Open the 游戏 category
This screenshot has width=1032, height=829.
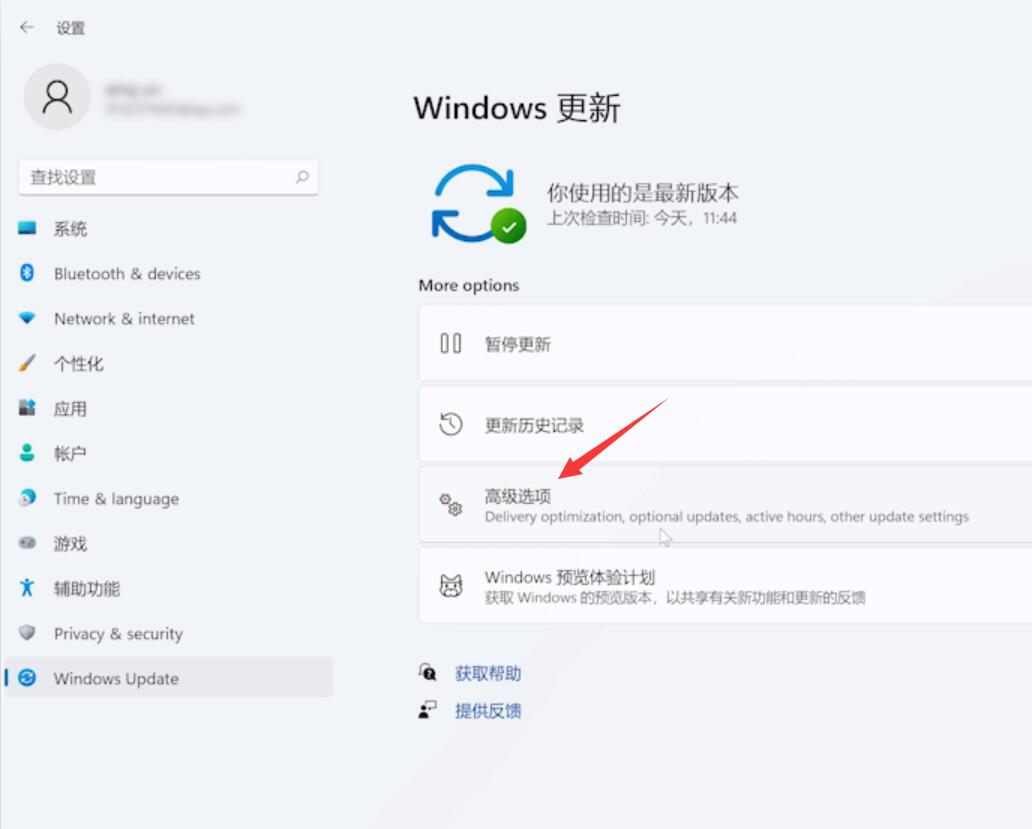coord(168,543)
